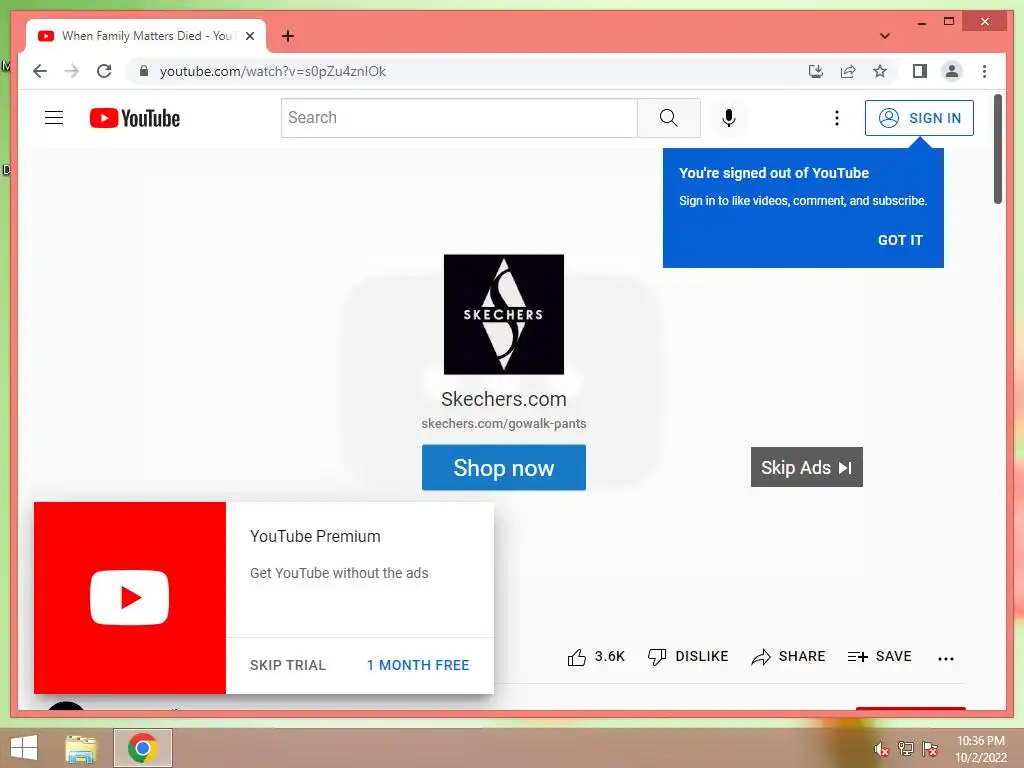Click the thumbs-down DISLIKE icon
This screenshot has height=768, width=1024.
[657, 657]
